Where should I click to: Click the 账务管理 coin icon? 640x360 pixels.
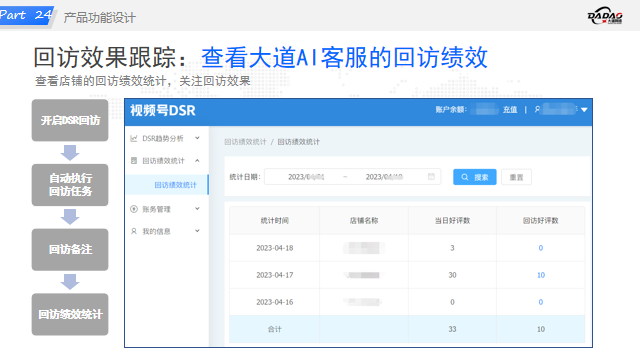tap(133, 209)
